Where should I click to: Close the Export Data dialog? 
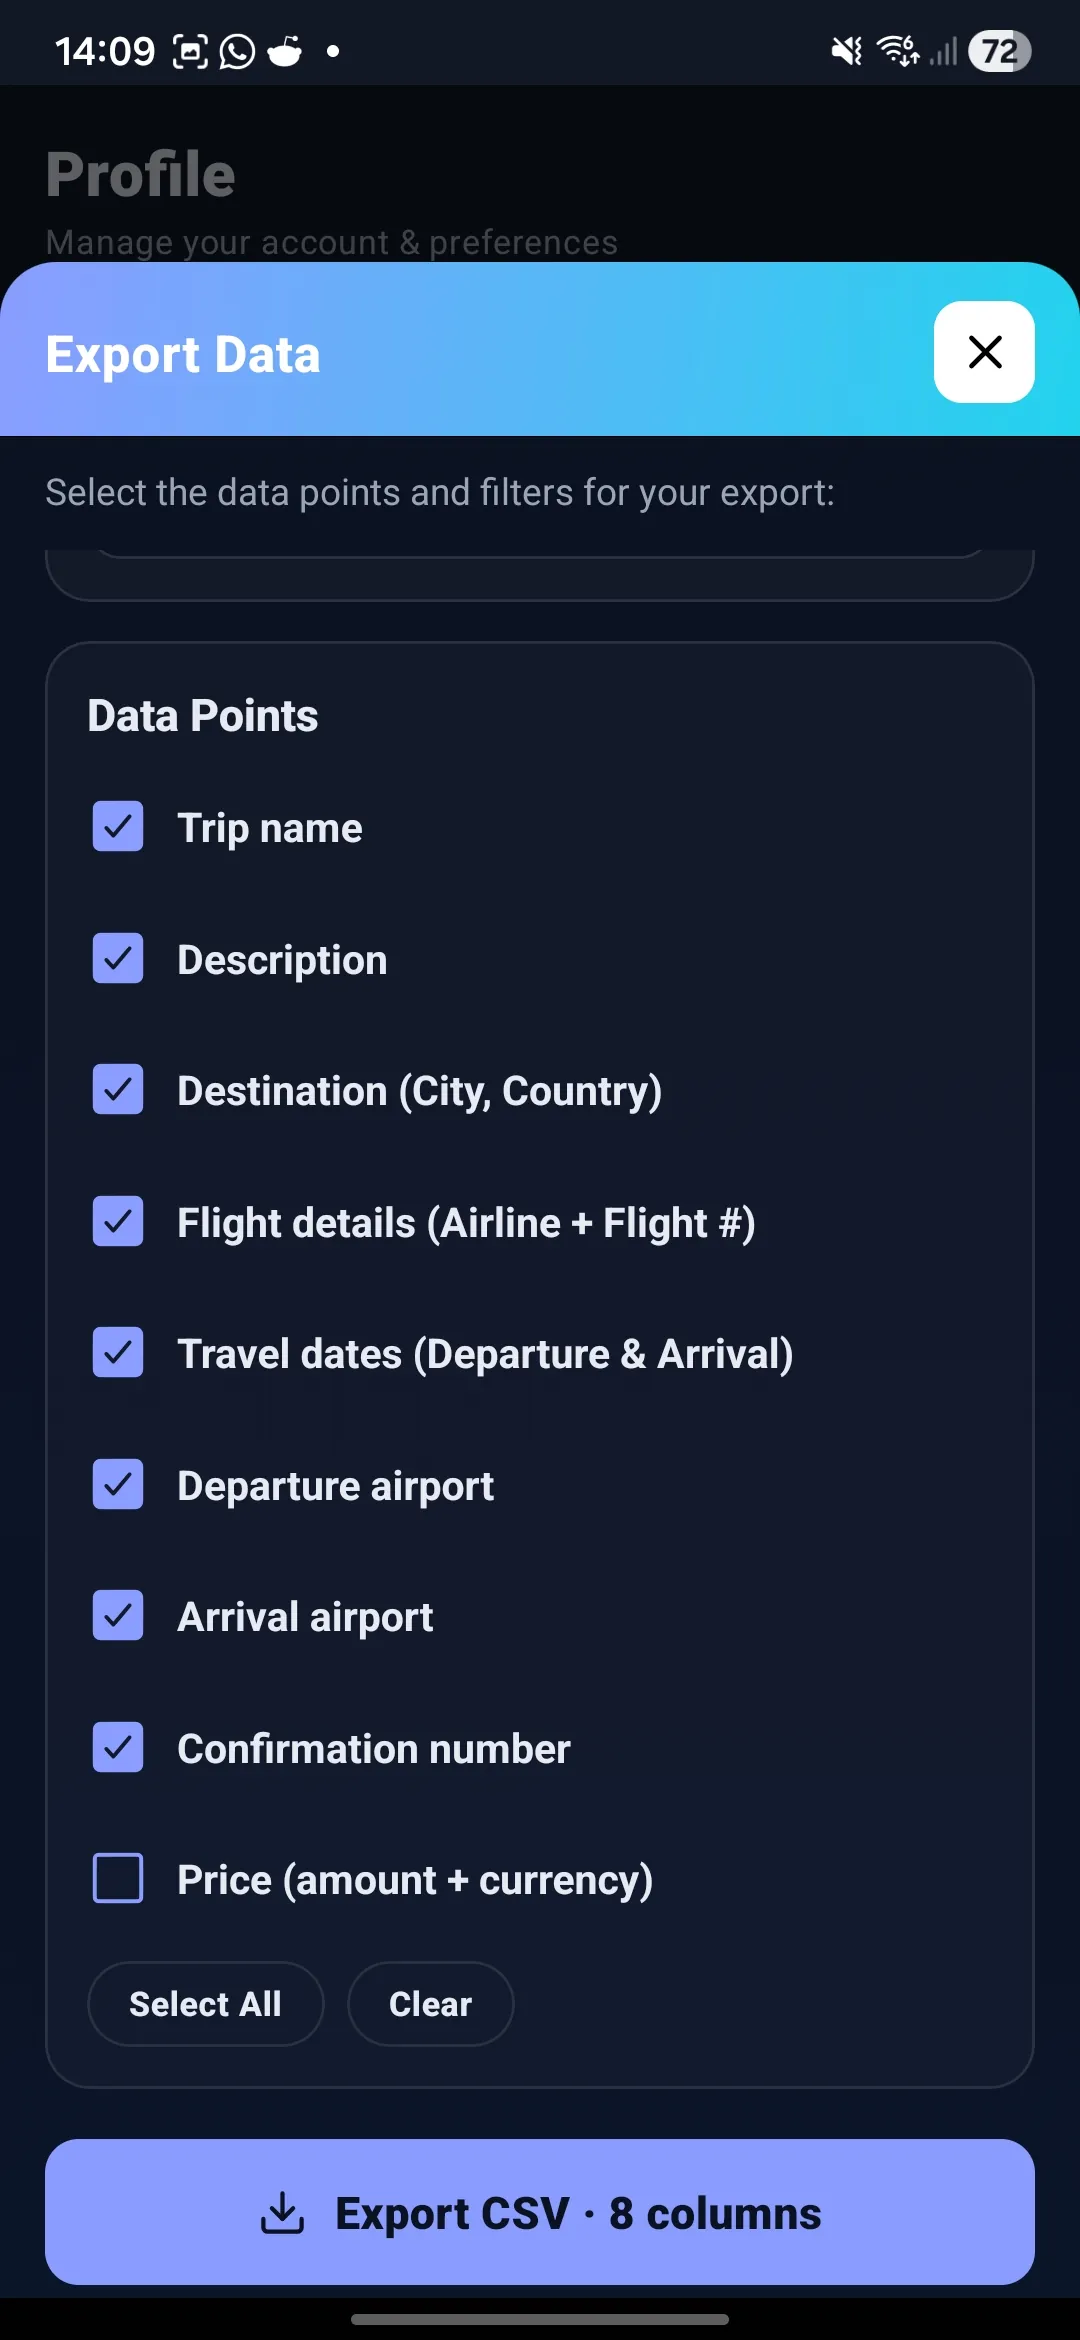click(984, 352)
